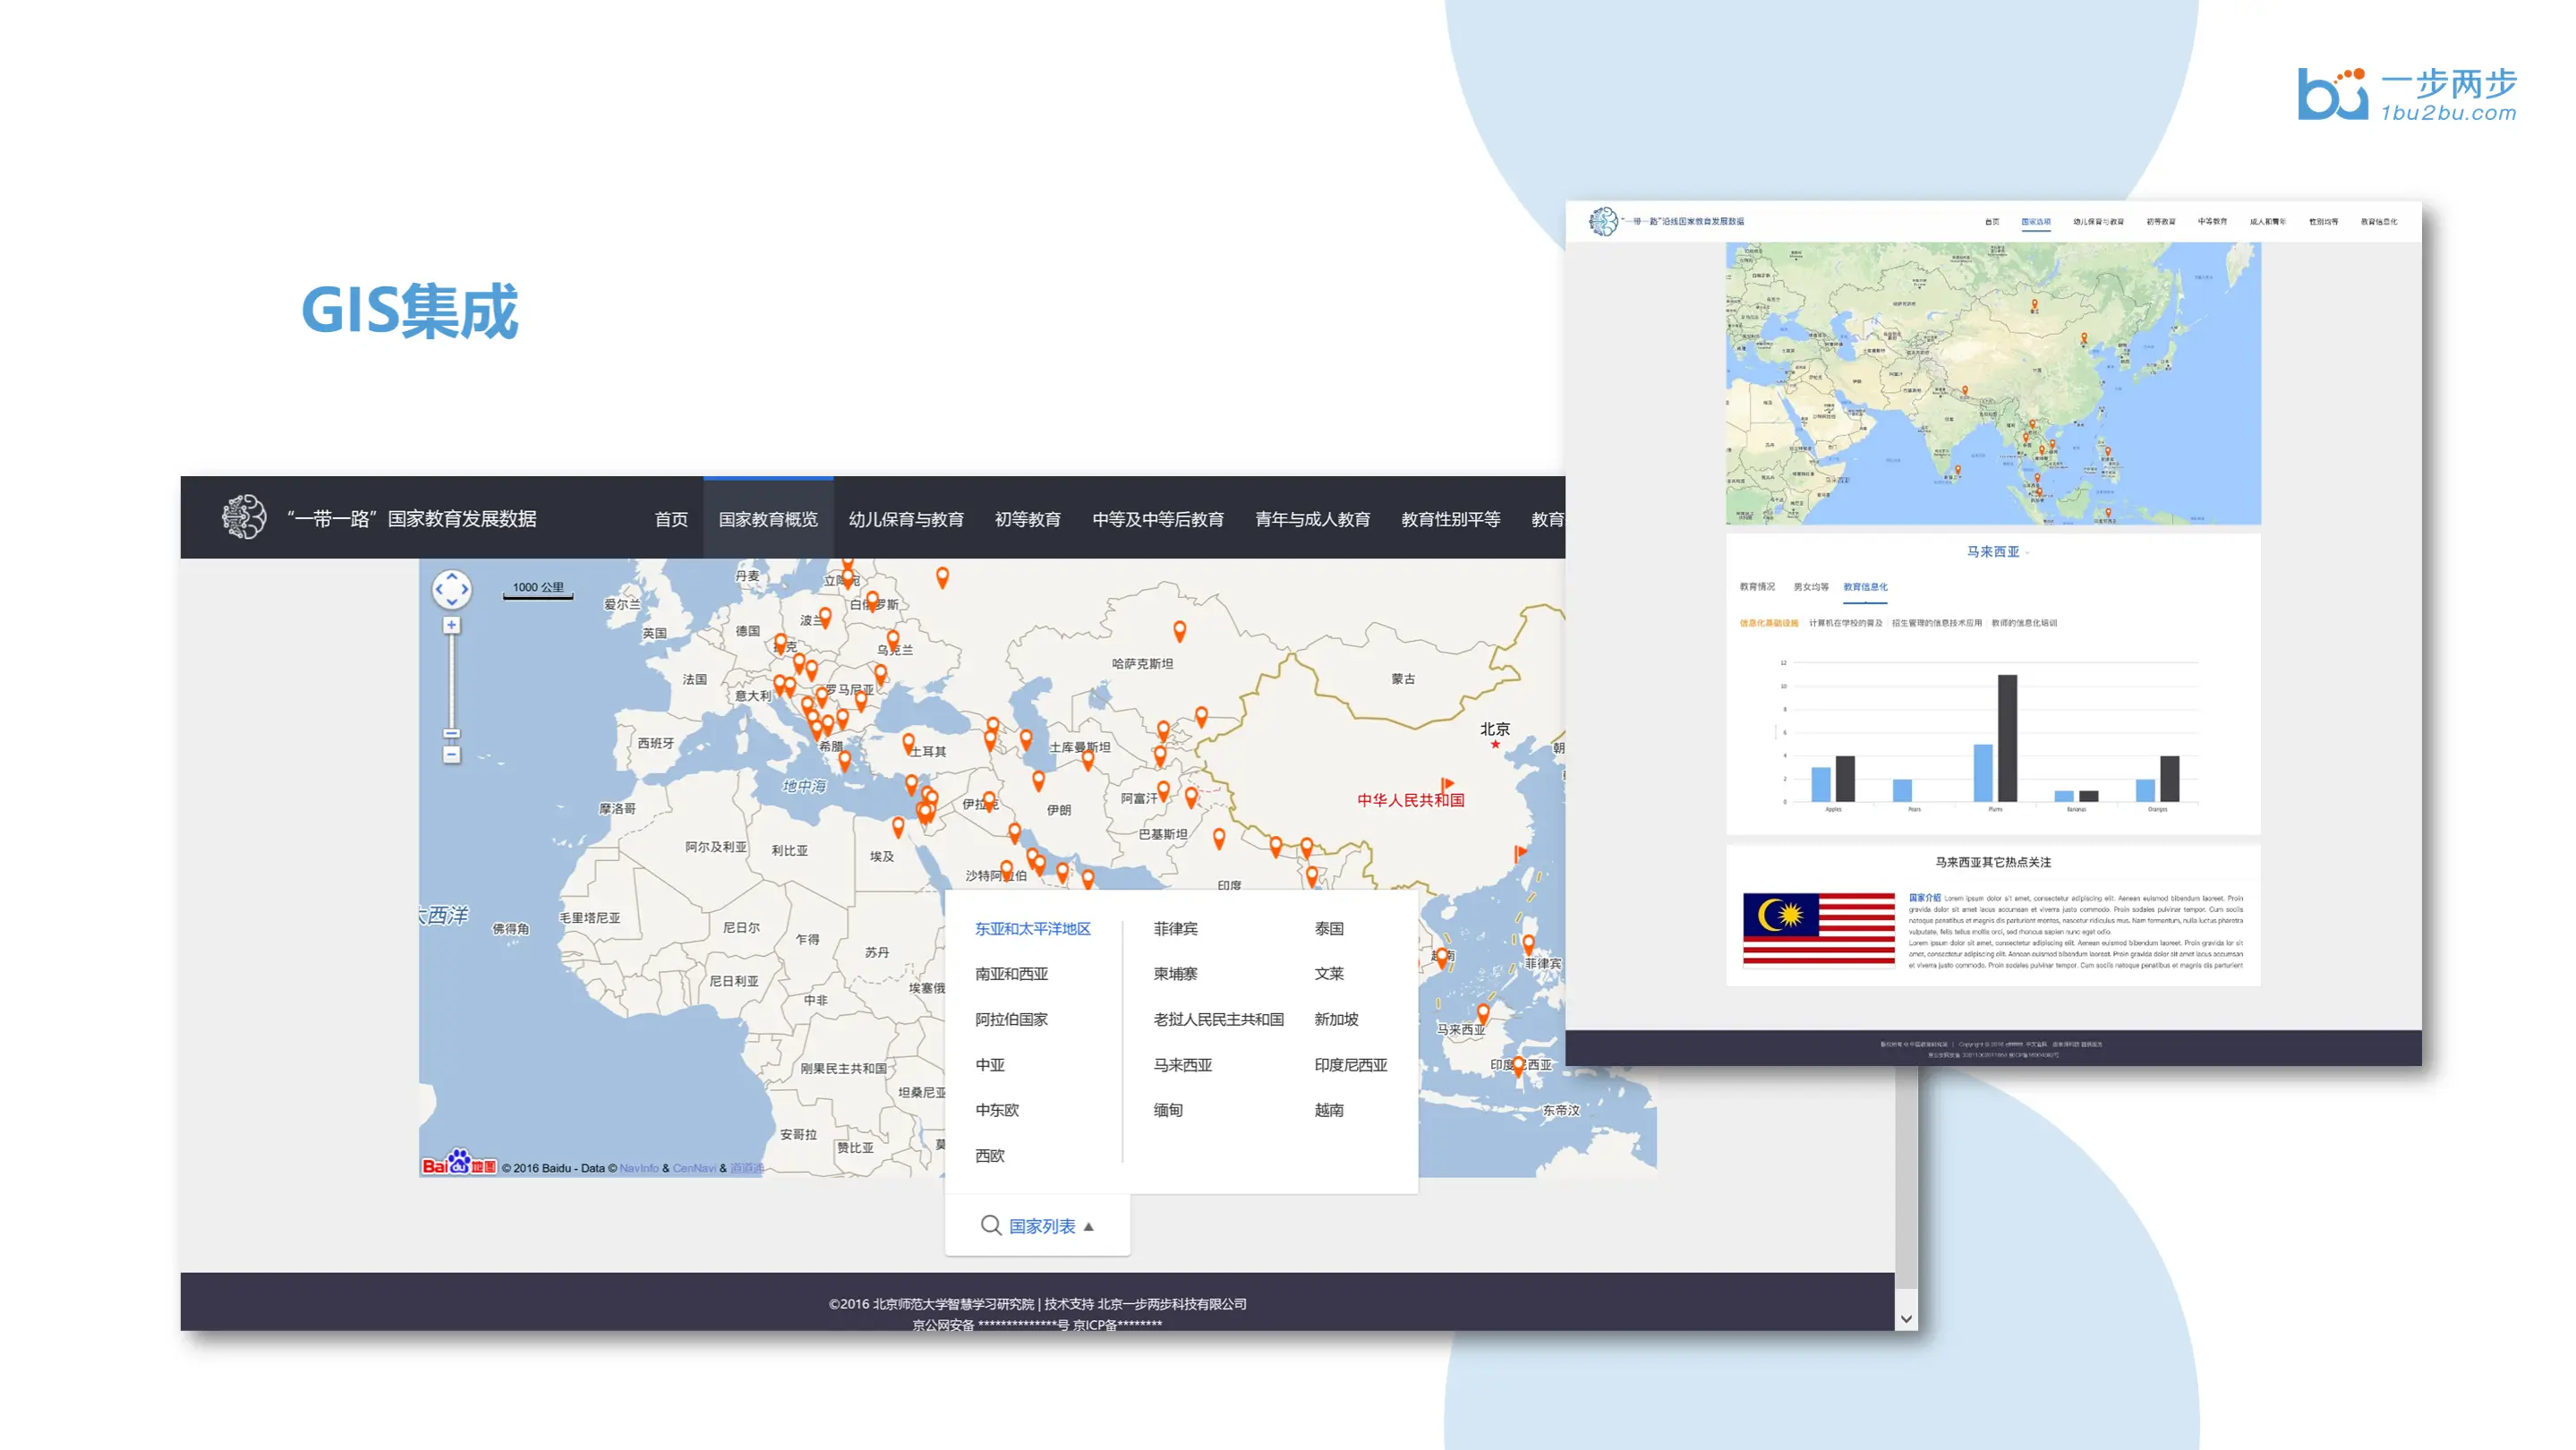Screen dimensions: 2576x1450
Task: Select 南亚和西亚 region in list
Action: click(1011, 973)
